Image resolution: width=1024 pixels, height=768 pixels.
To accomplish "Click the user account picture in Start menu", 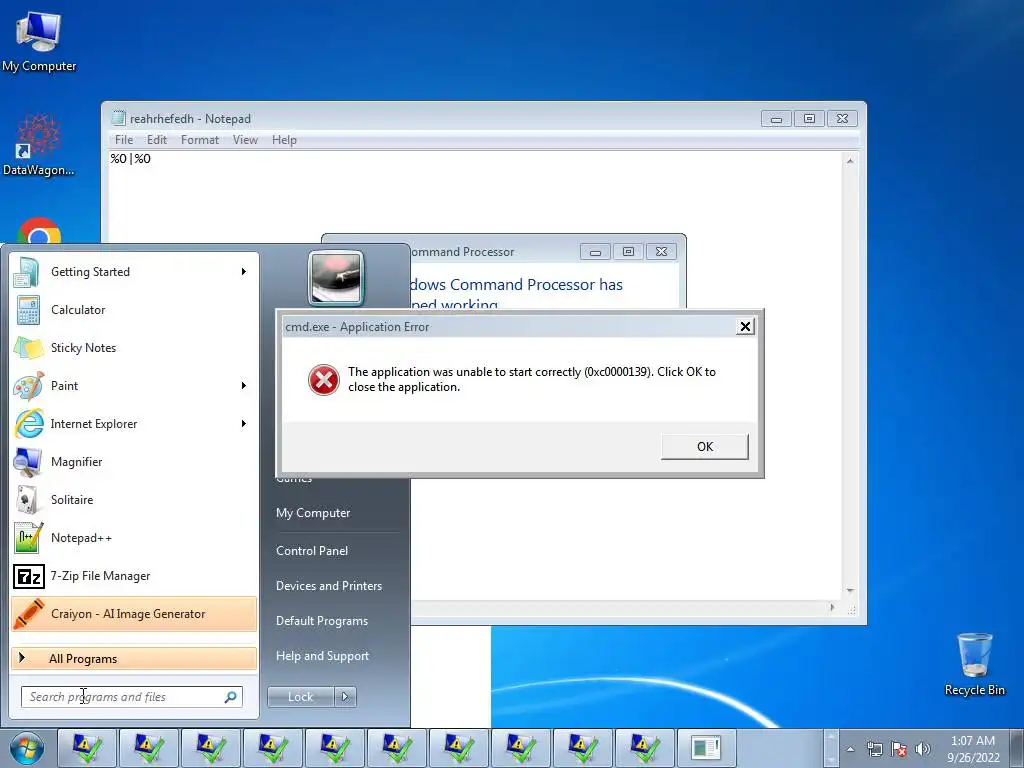I will (336, 279).
